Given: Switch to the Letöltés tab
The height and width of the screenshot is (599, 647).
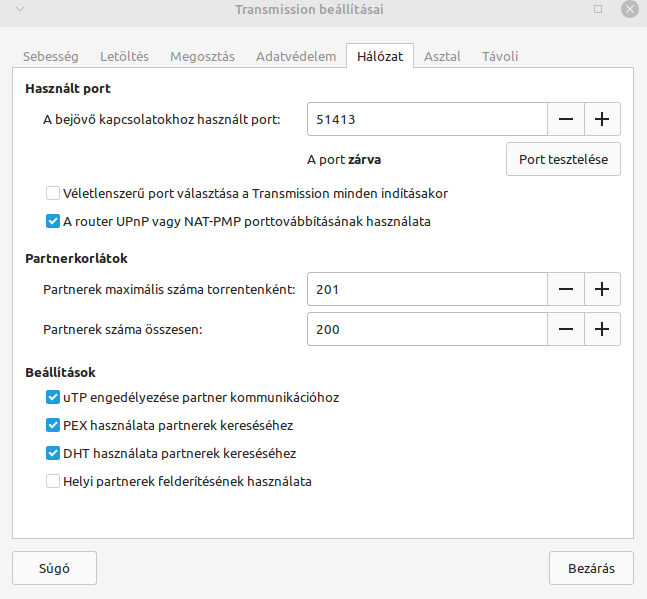Looking at the screenshot, I should click(x=124, y=56).
